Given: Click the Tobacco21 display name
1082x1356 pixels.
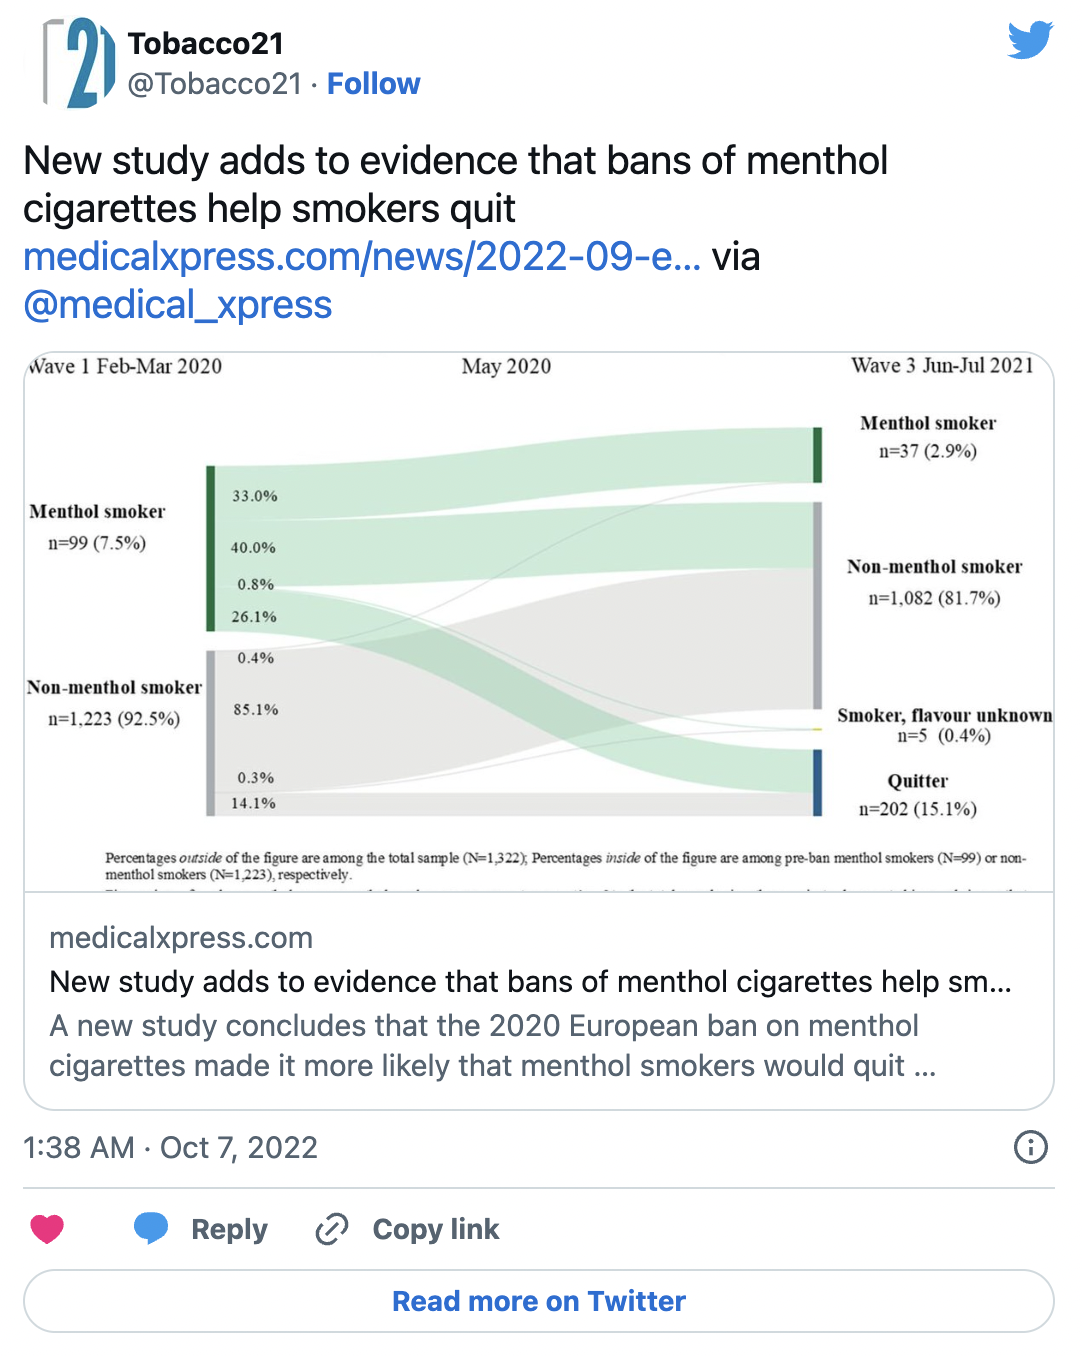Looking at the screenshot, I should click(206, 43).
